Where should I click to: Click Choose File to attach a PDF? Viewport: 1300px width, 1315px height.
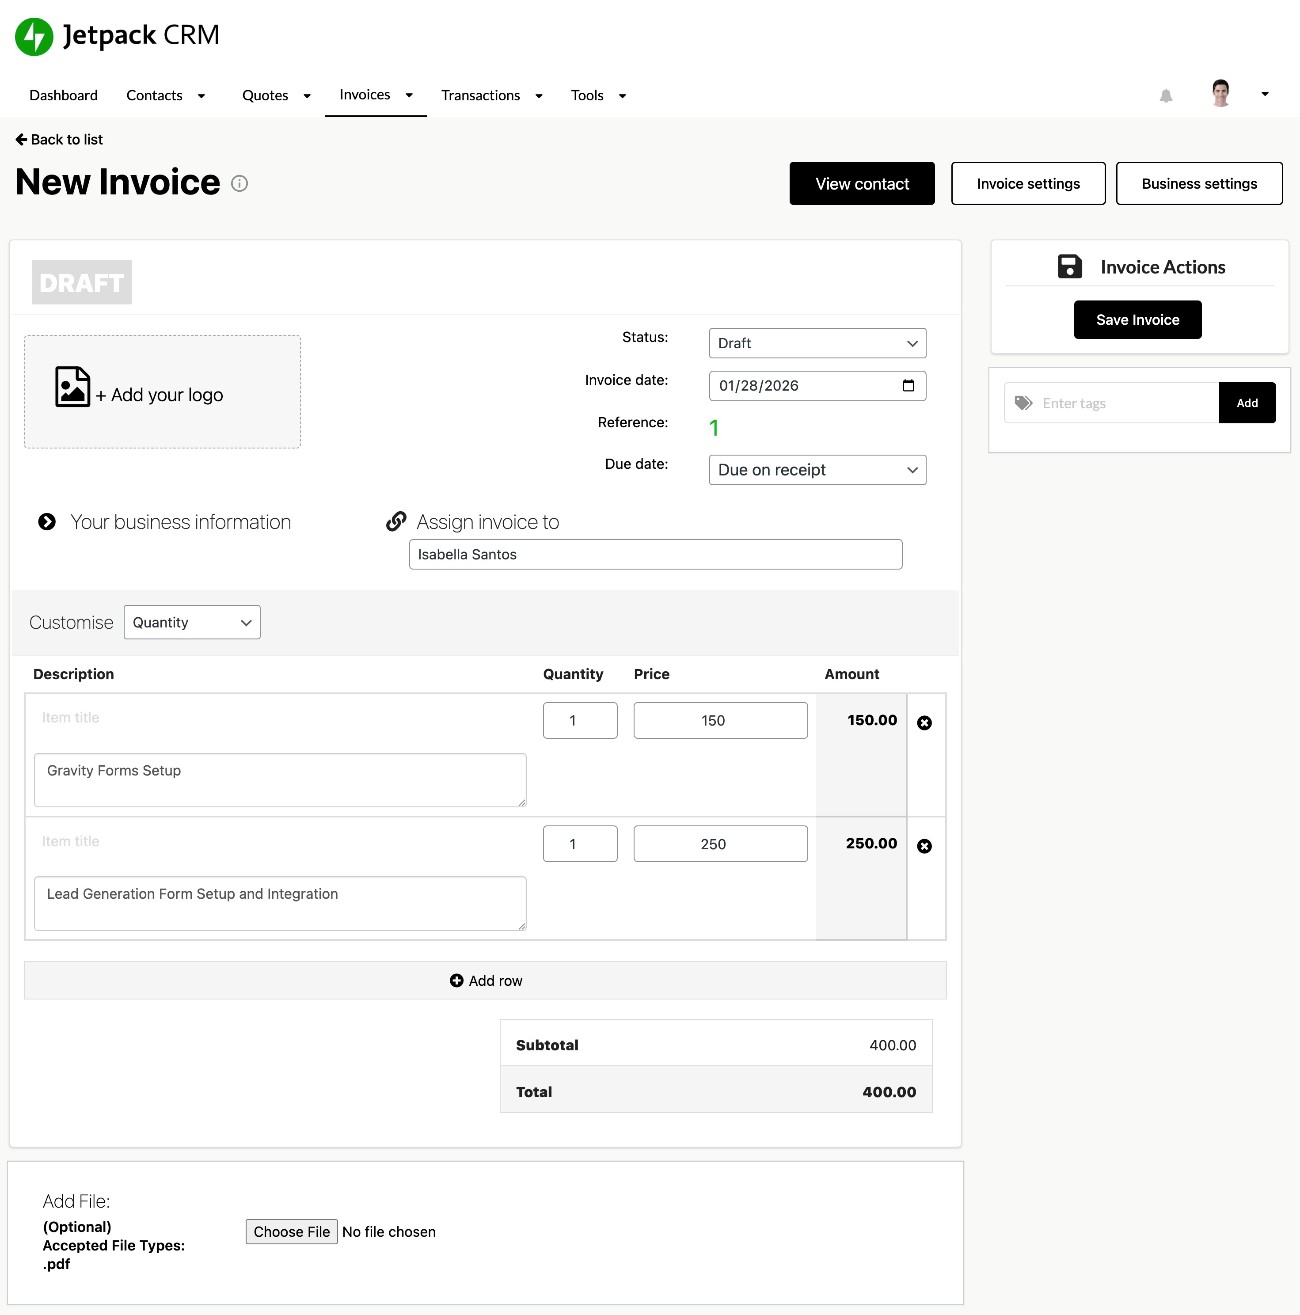tap(291, 1231)
